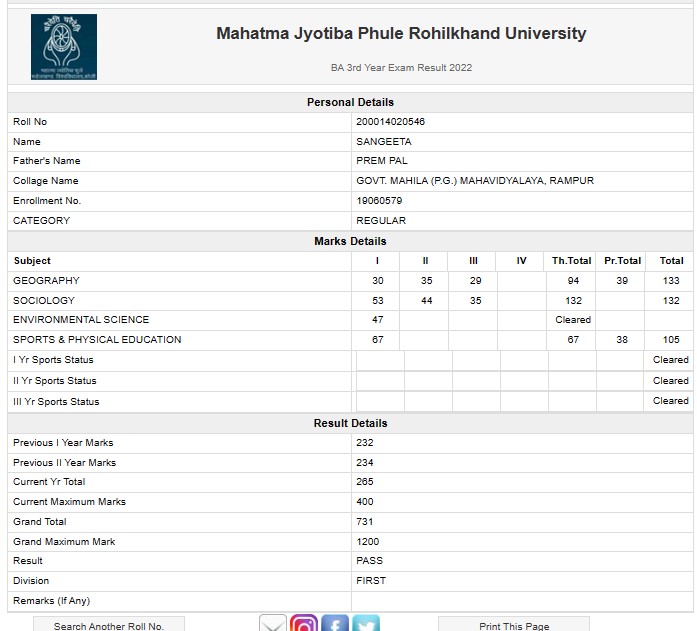Select Sociology paper I marks 53
This screenshot has width=697, height=631.
point(377,300)
